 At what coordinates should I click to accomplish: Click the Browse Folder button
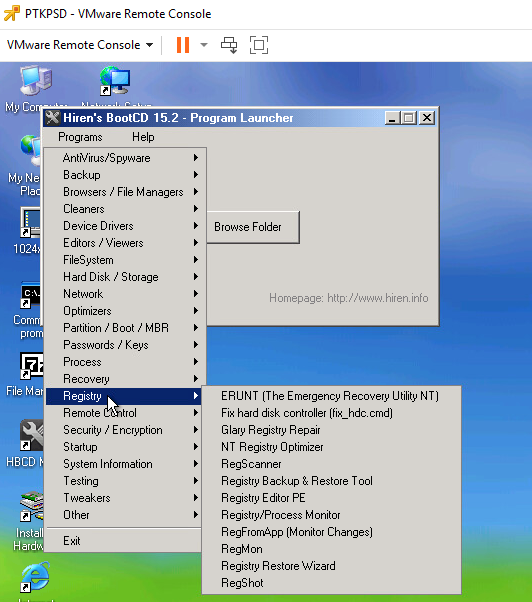pos(253,227)
